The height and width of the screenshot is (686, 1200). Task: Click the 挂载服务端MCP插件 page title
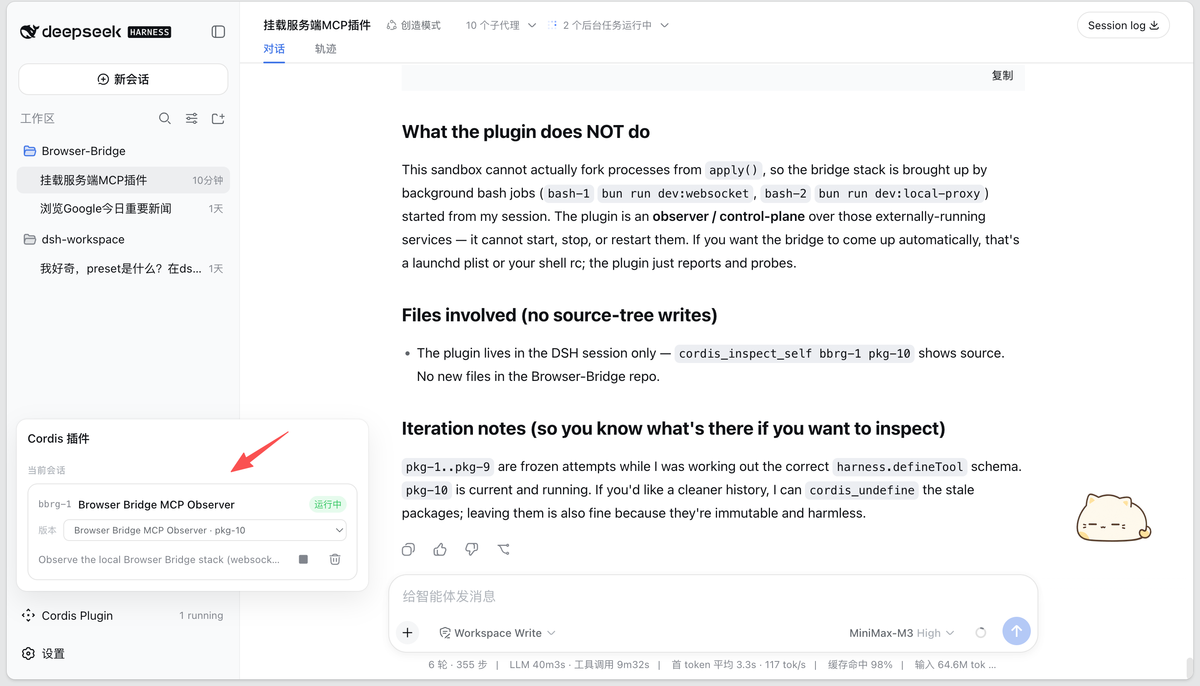tap(318, 24)
